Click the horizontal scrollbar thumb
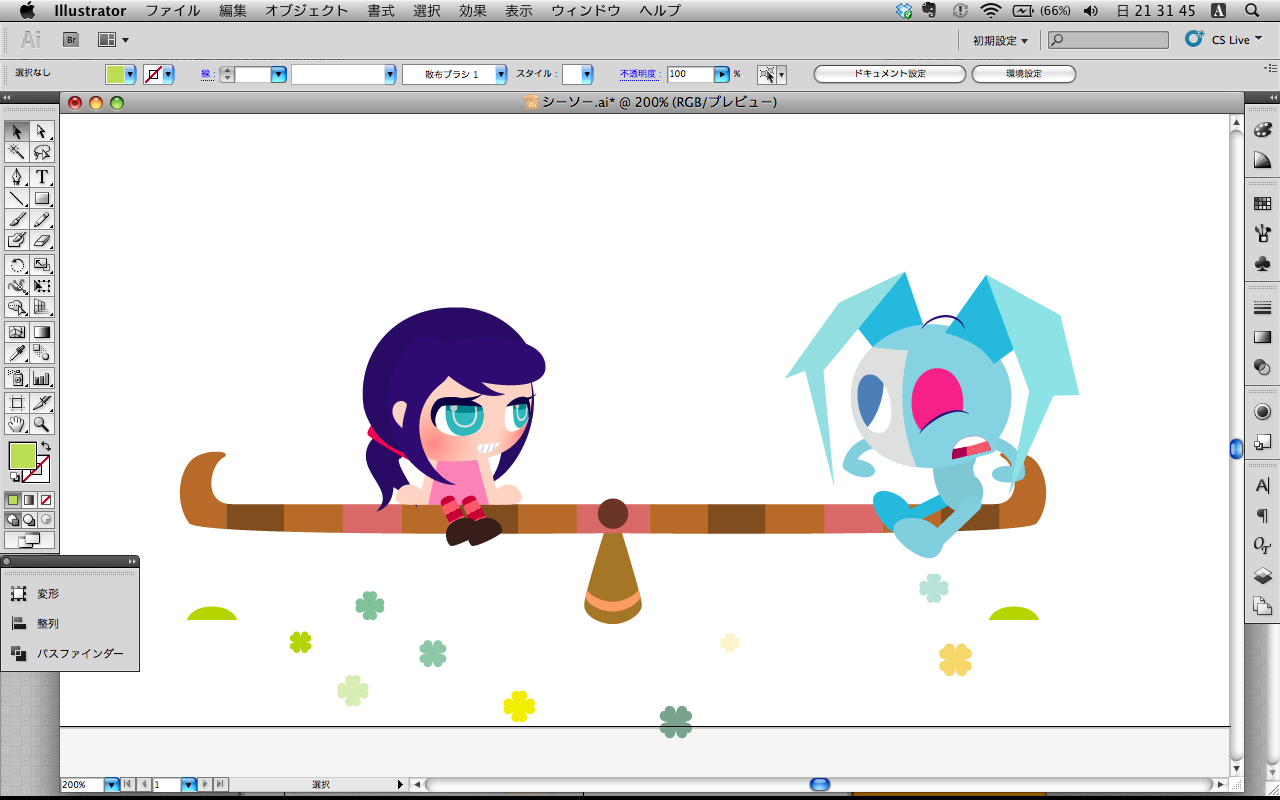 tap(820, 785)
